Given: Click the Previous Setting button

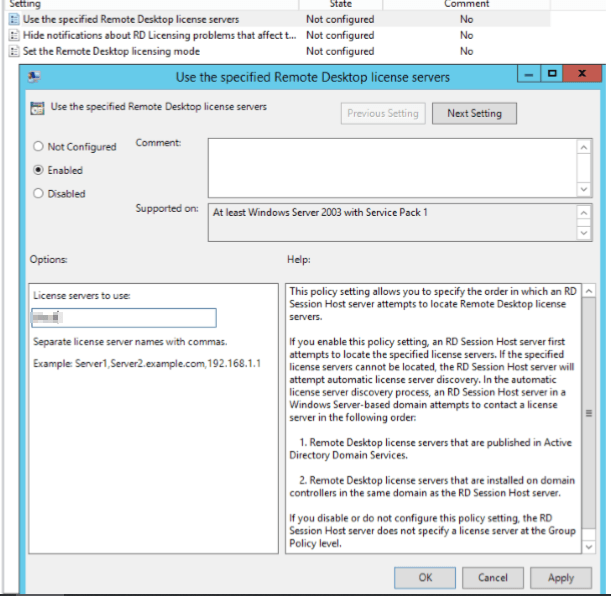Looking at the screenshot, I should 383,113.
